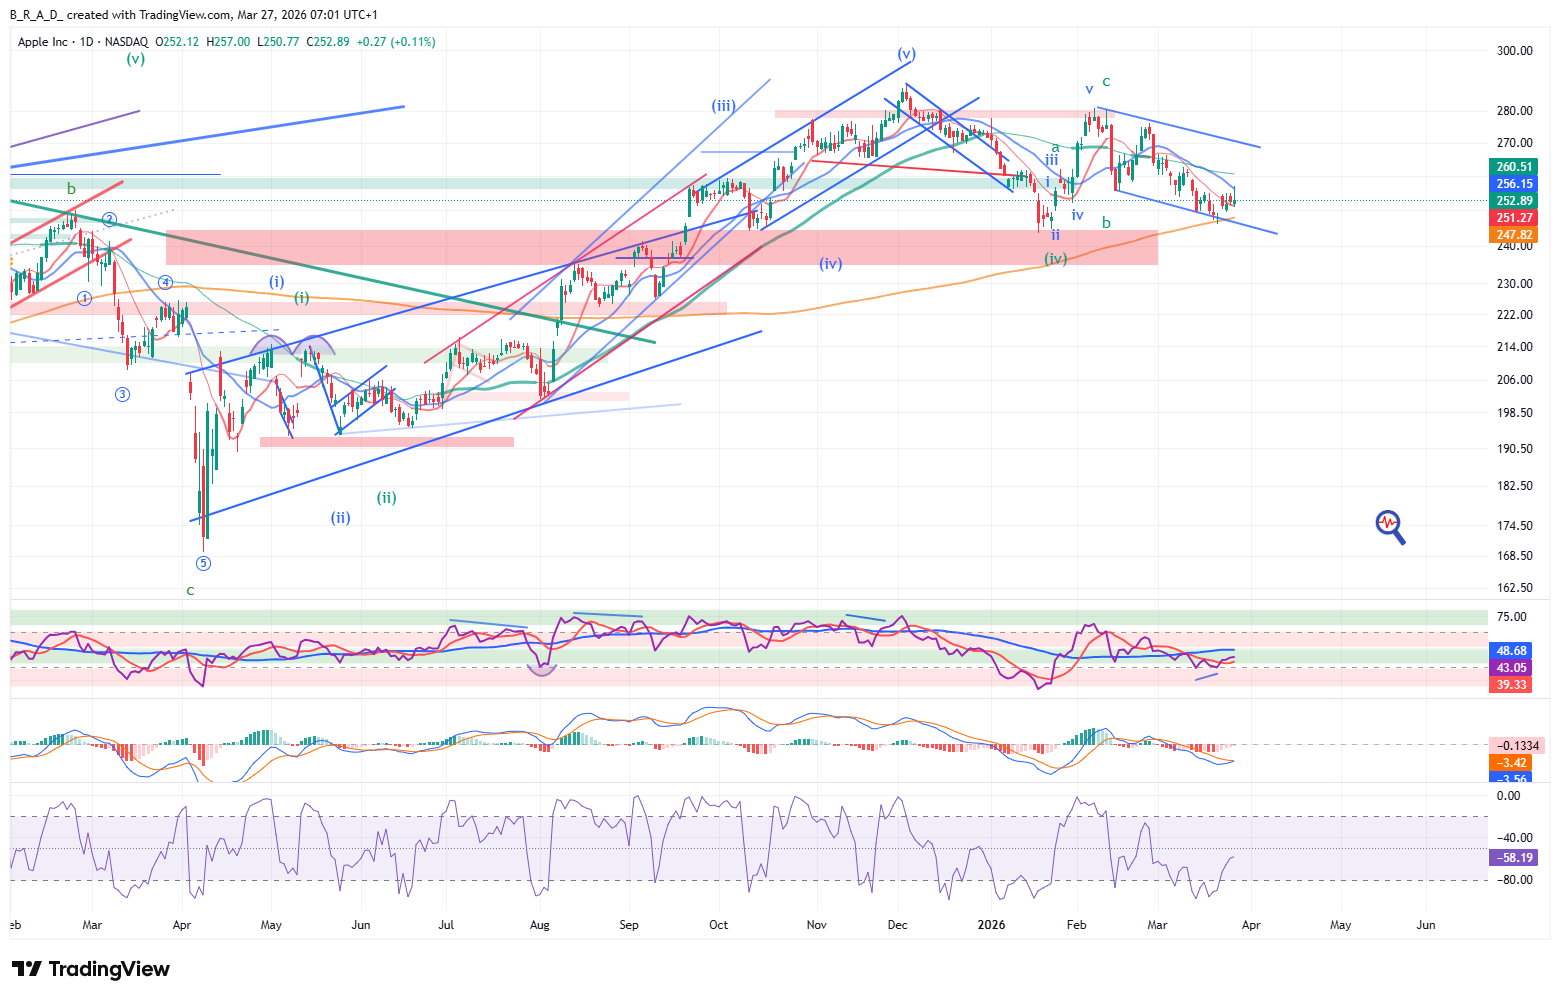Click the green 260.51 price label
The image size is (1560, 999).
pyautogui.click(x=1514, y=167)
